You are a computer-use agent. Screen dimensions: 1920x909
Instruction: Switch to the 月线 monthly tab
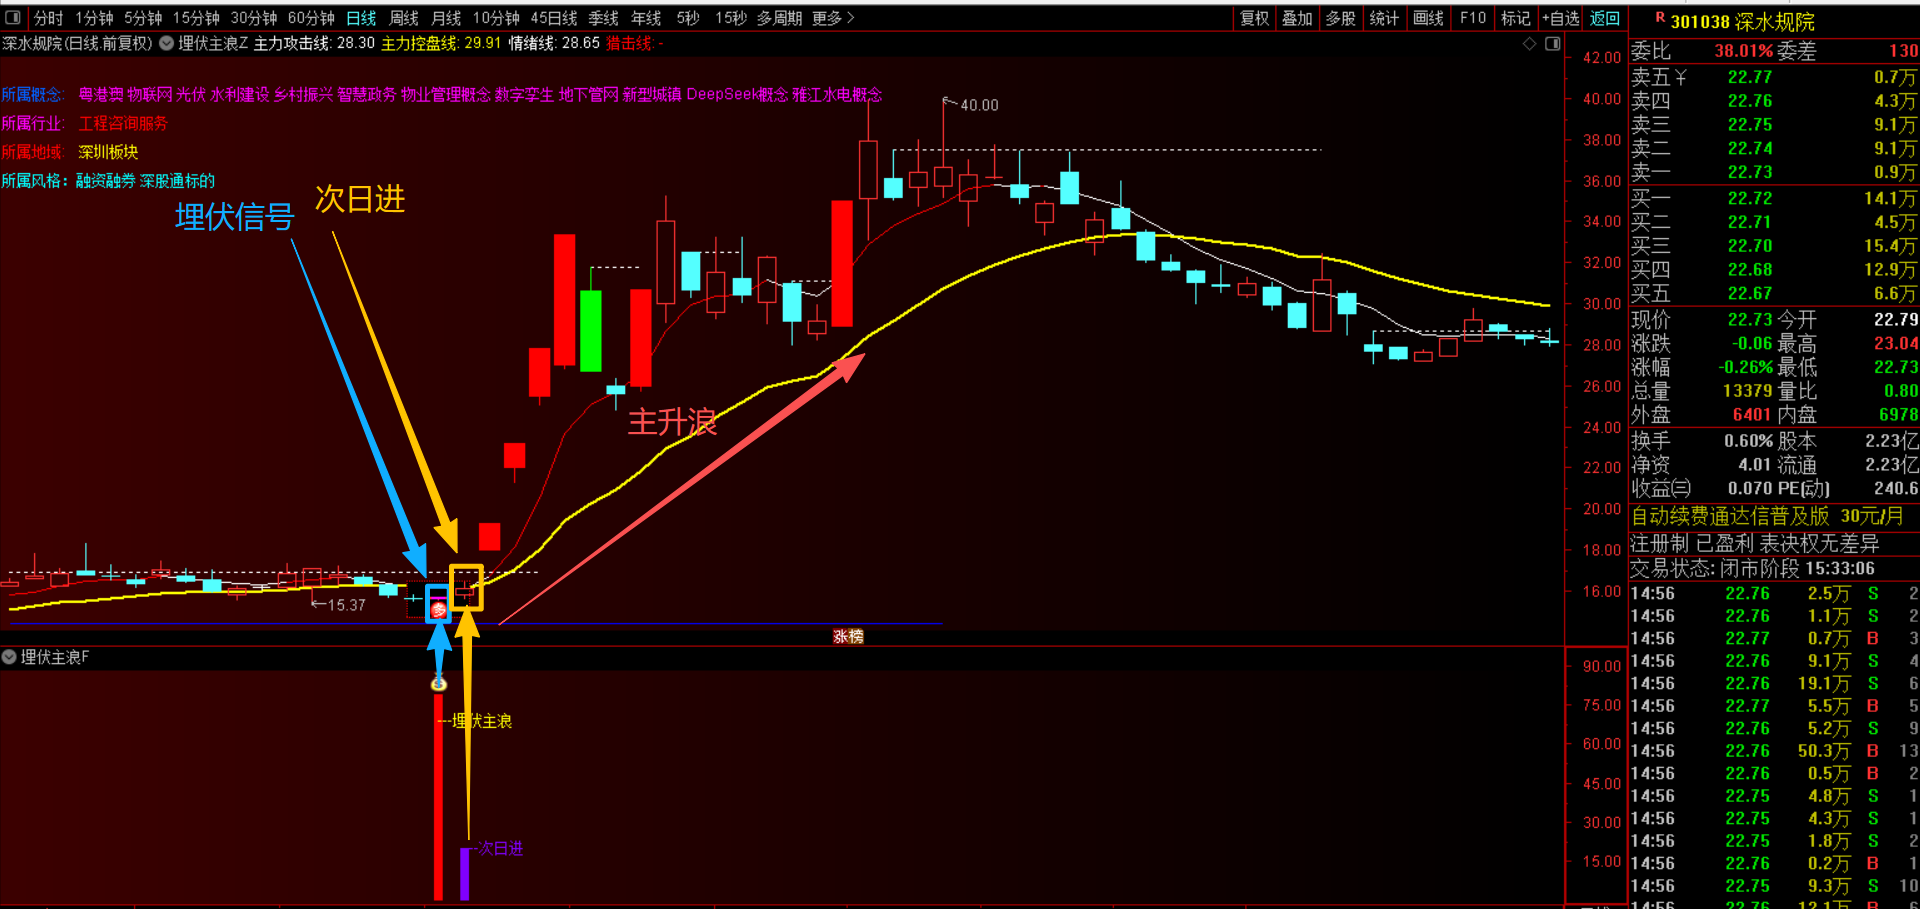point(446,18)
